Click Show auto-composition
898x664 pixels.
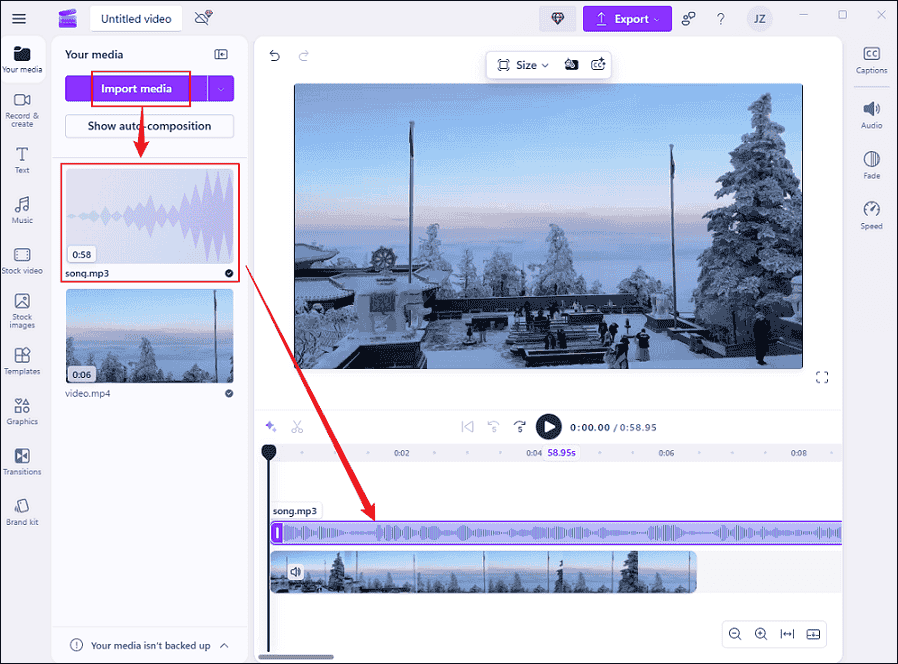(148, 126)
